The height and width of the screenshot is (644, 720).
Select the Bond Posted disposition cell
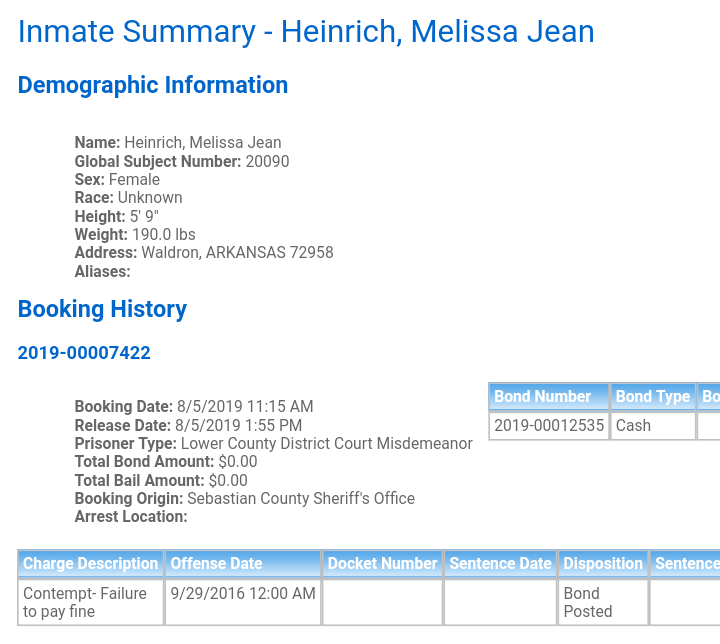pyautogui.click(x=603, y=602)
